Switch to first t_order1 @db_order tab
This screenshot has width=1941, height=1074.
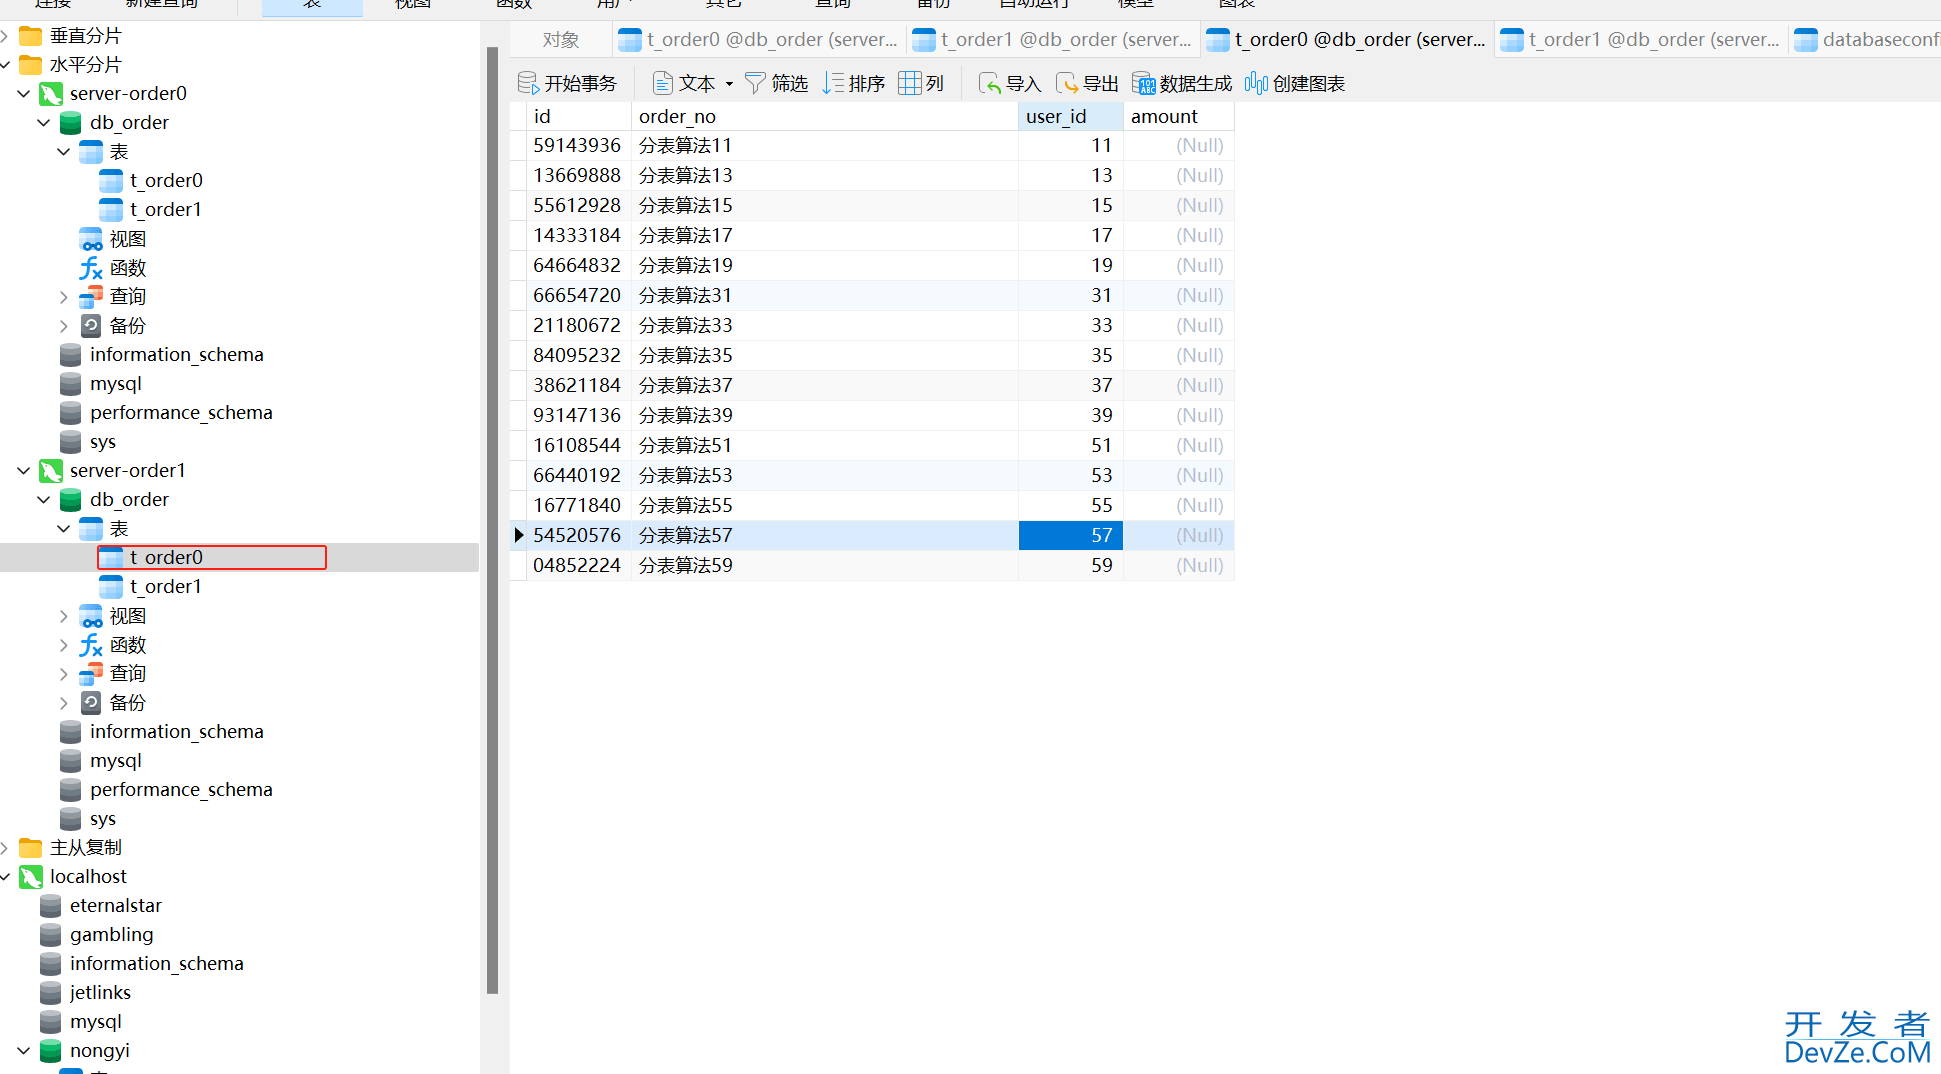coord(1053,40)
